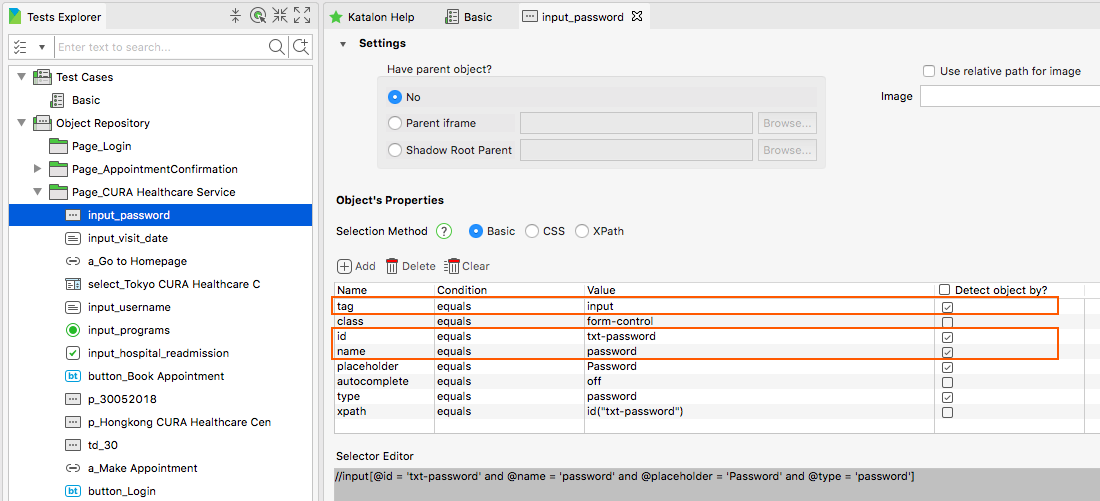
Task: Click the Selection Method help question icon
Action: pos(443,231)
